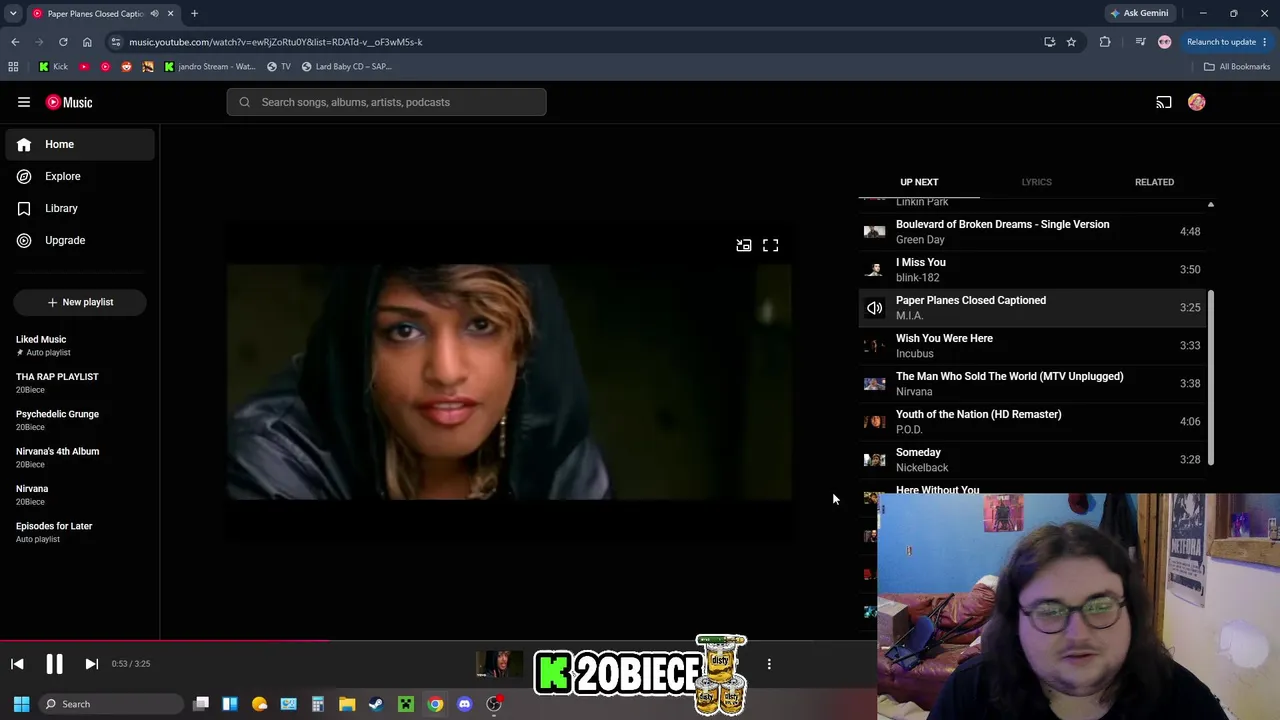
Task: Install the app via address bar icon
Action: pyautogui.click(x=1049, y=42)
